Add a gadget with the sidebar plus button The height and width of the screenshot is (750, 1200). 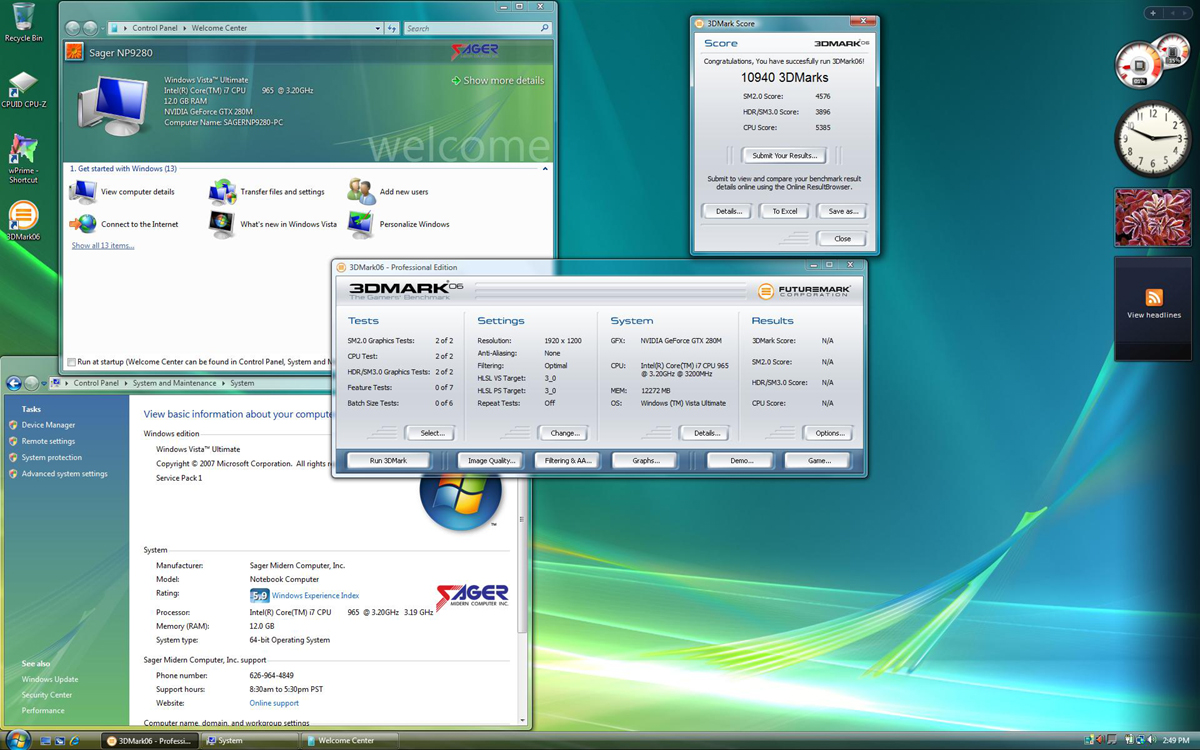pos(1154,13)
